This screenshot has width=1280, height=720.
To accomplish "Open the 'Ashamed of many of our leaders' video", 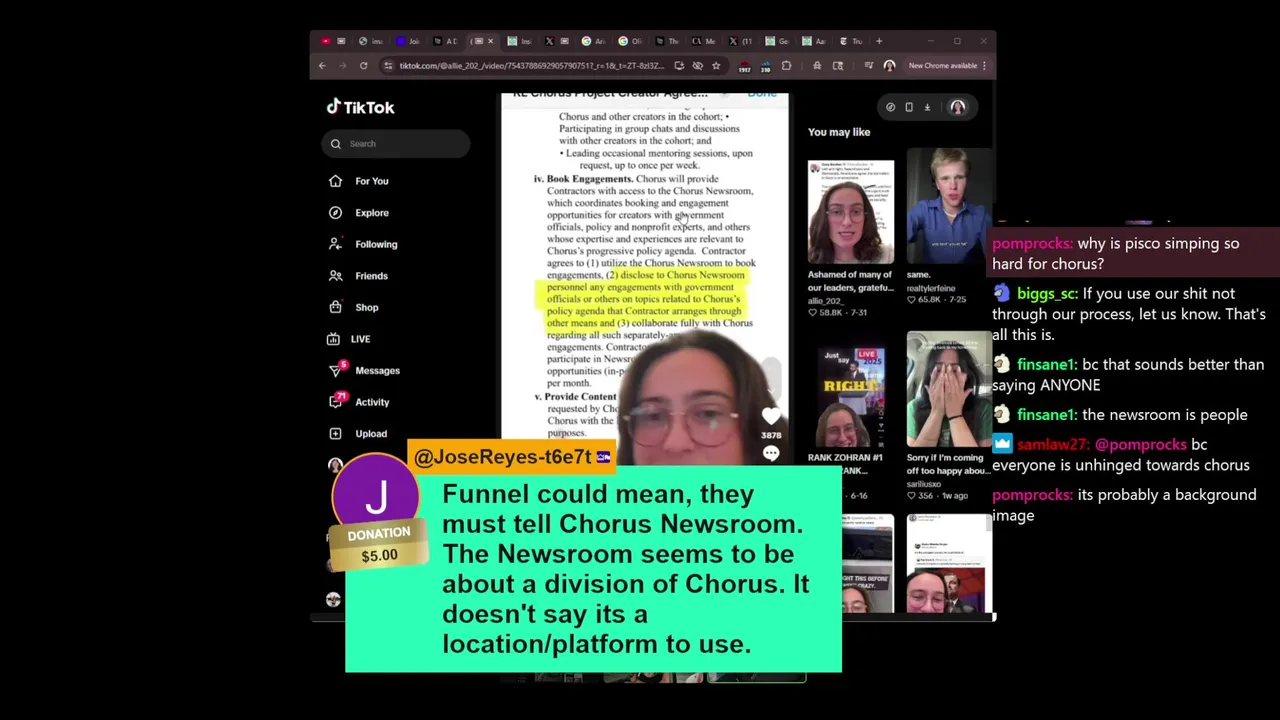I will click(x=851, y=212).
